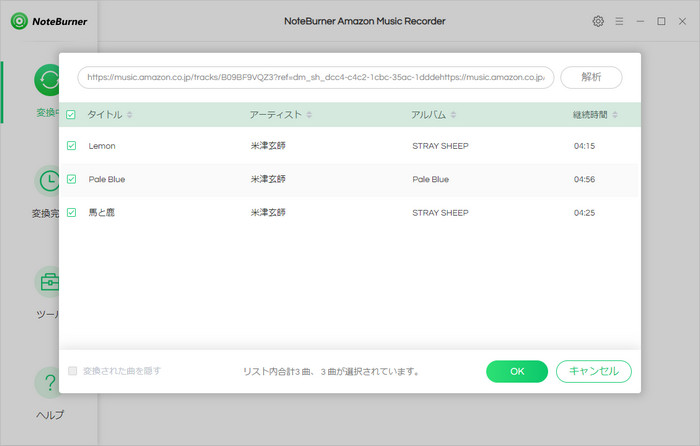Sort by アルバム column arrows
Screen dimensions: 700x446
click(453, 115)
